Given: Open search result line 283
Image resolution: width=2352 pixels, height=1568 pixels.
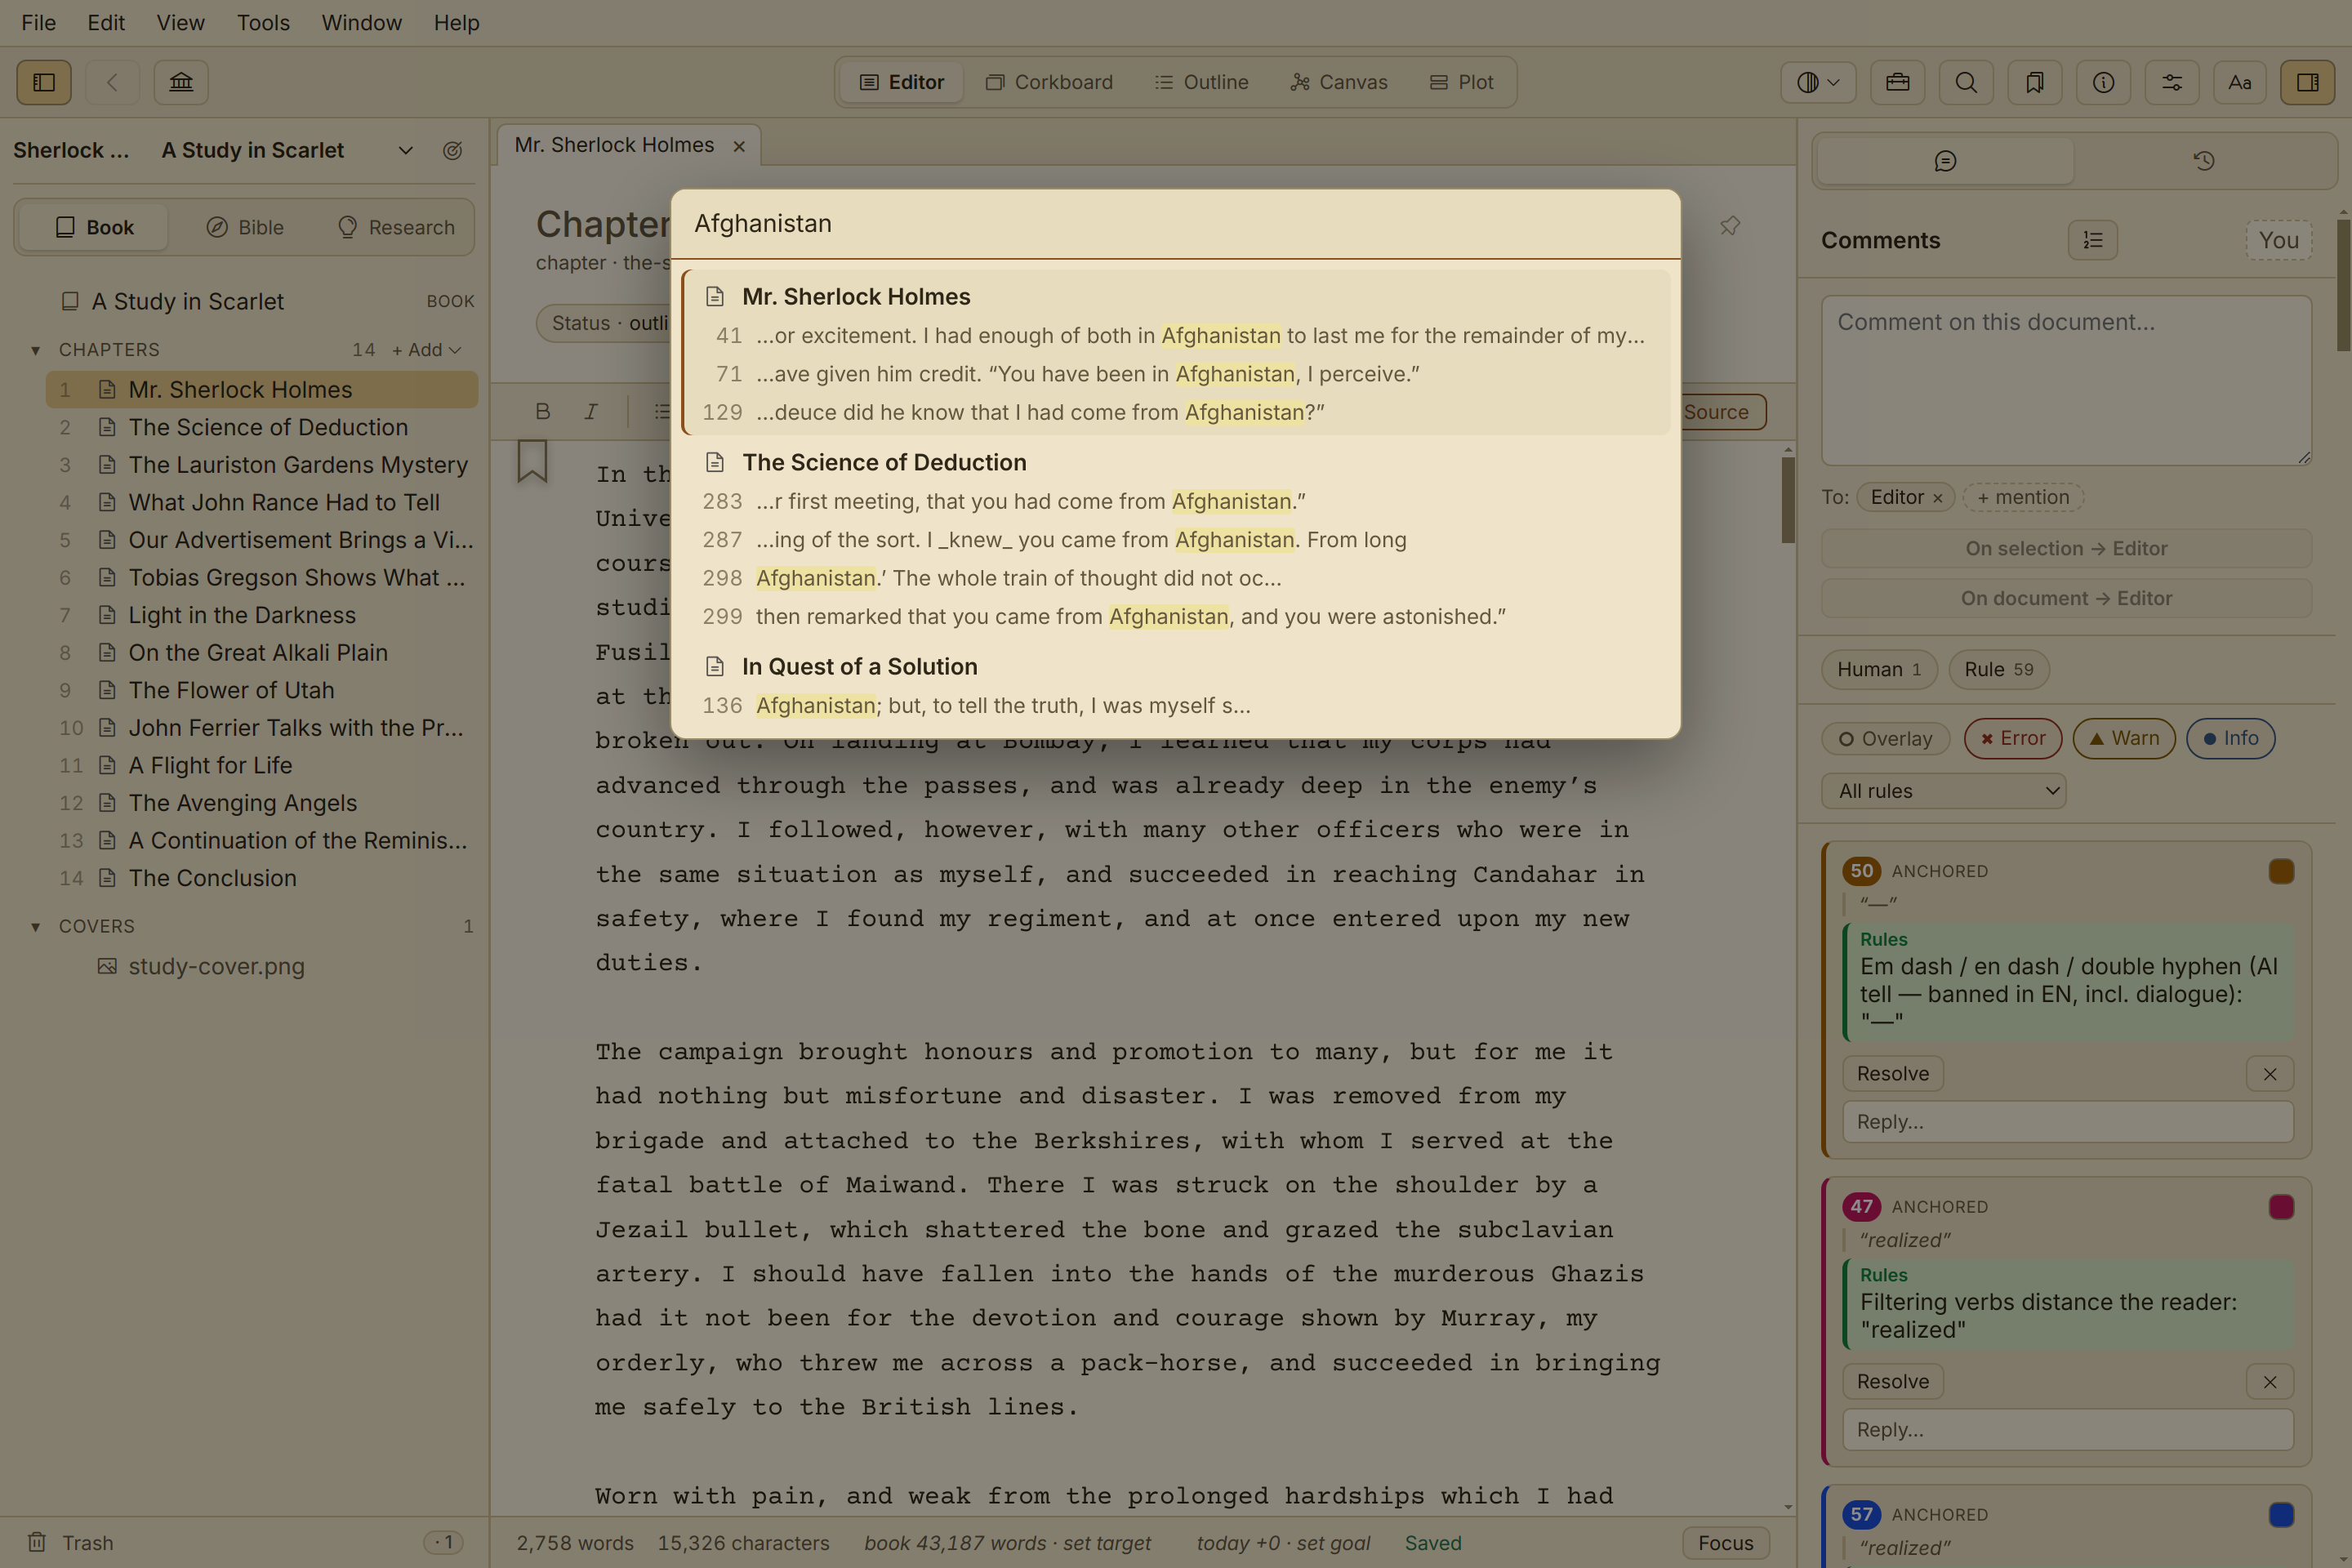Looking at the screenshot, I should pyautogui.click(x=1176, y=501).
